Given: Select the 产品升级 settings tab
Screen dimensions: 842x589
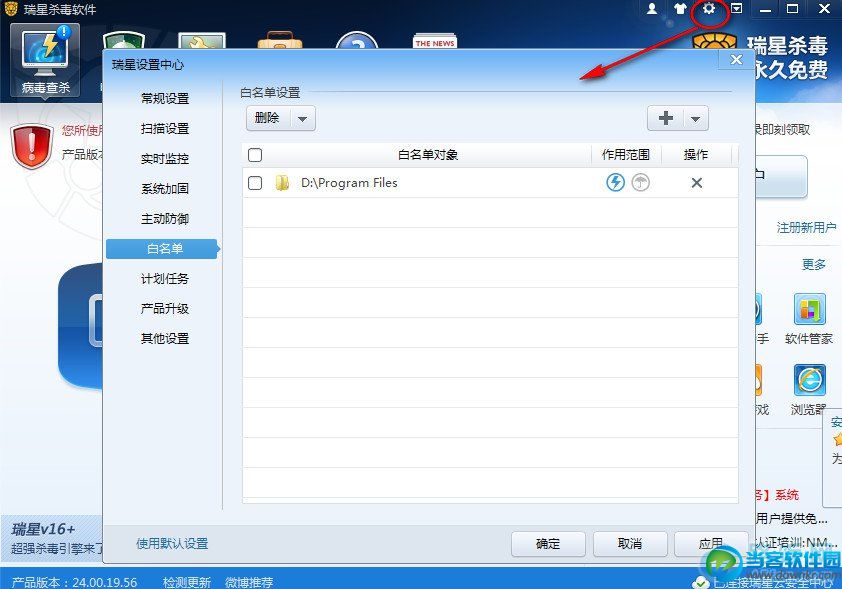Looking at the screenshot, I should [164, 309].
